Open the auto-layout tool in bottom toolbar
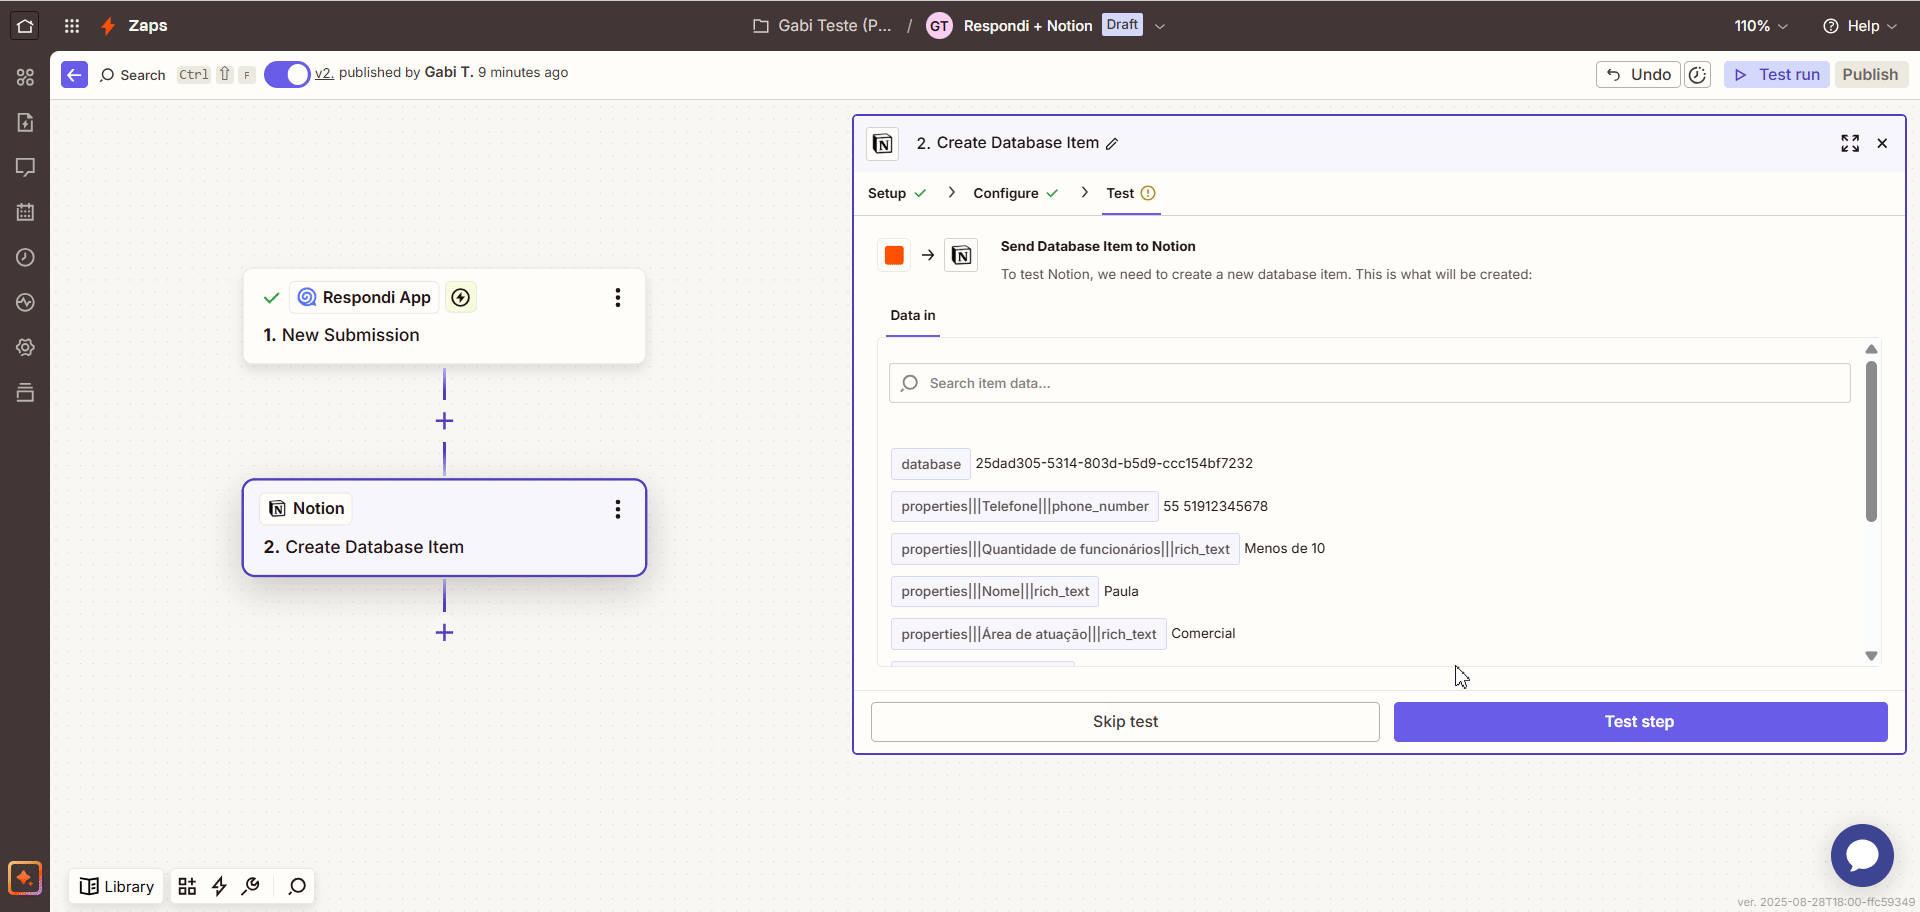 tap(187, 886)
